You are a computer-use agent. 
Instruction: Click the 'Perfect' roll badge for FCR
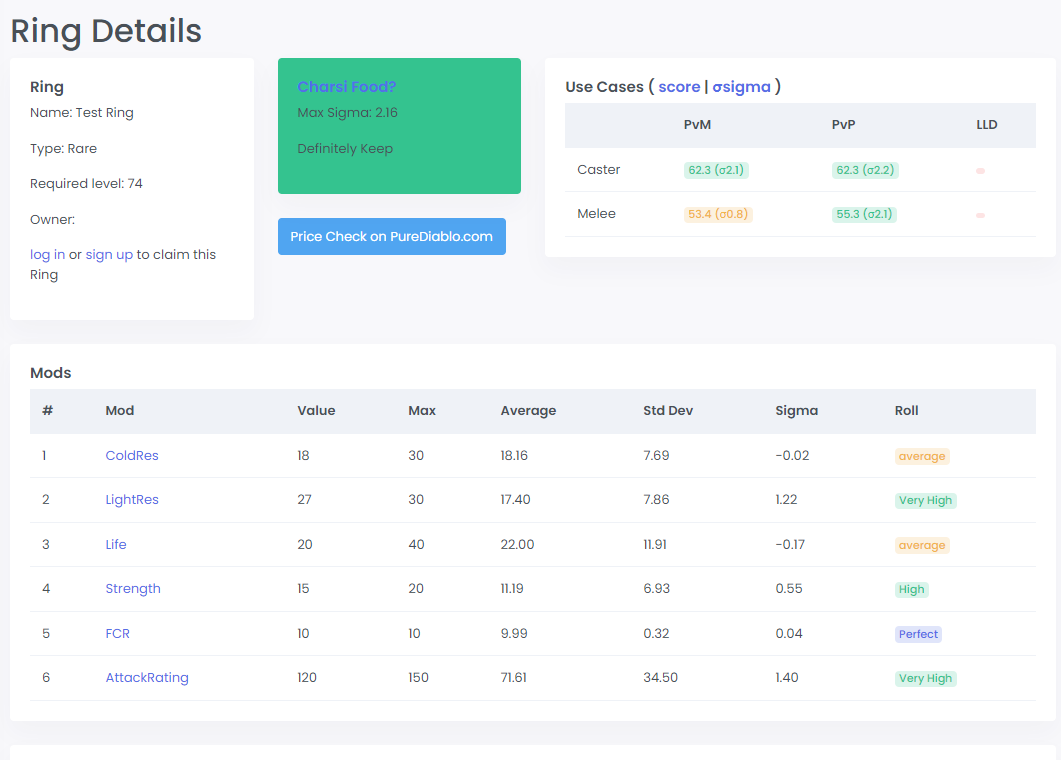[918, 634]
